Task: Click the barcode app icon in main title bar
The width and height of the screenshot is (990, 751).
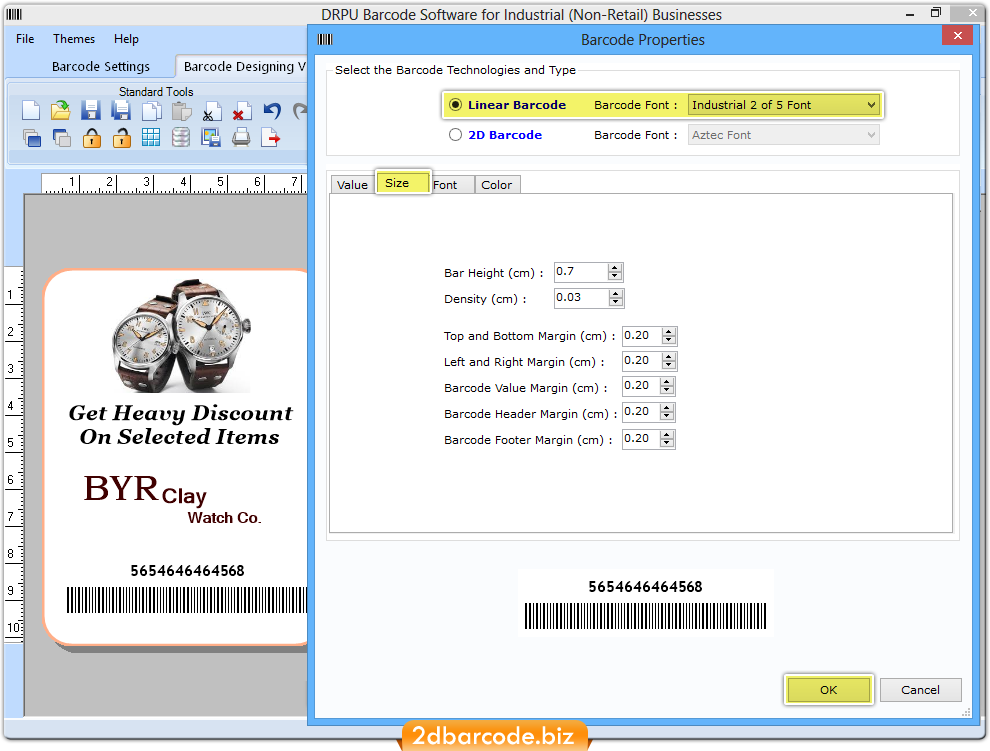Action: [x=14, y=14]
